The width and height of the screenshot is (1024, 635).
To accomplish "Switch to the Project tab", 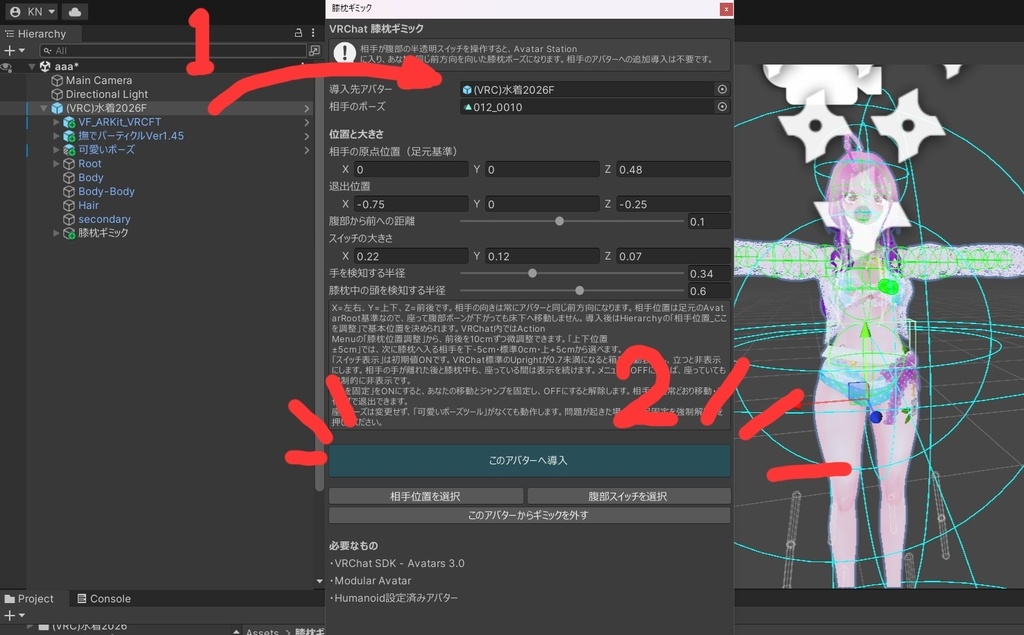I will click(29, 598).
